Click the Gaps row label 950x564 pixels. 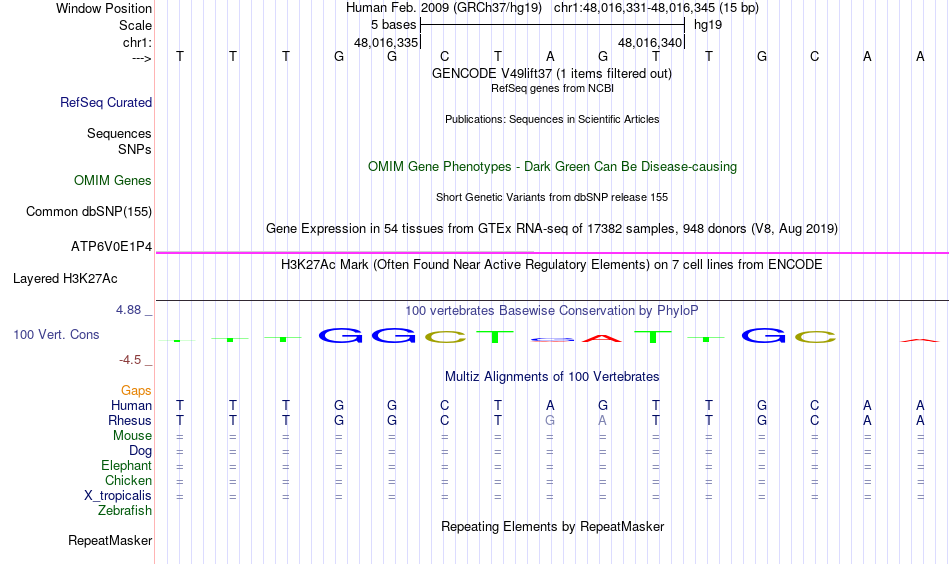point(136,390)
